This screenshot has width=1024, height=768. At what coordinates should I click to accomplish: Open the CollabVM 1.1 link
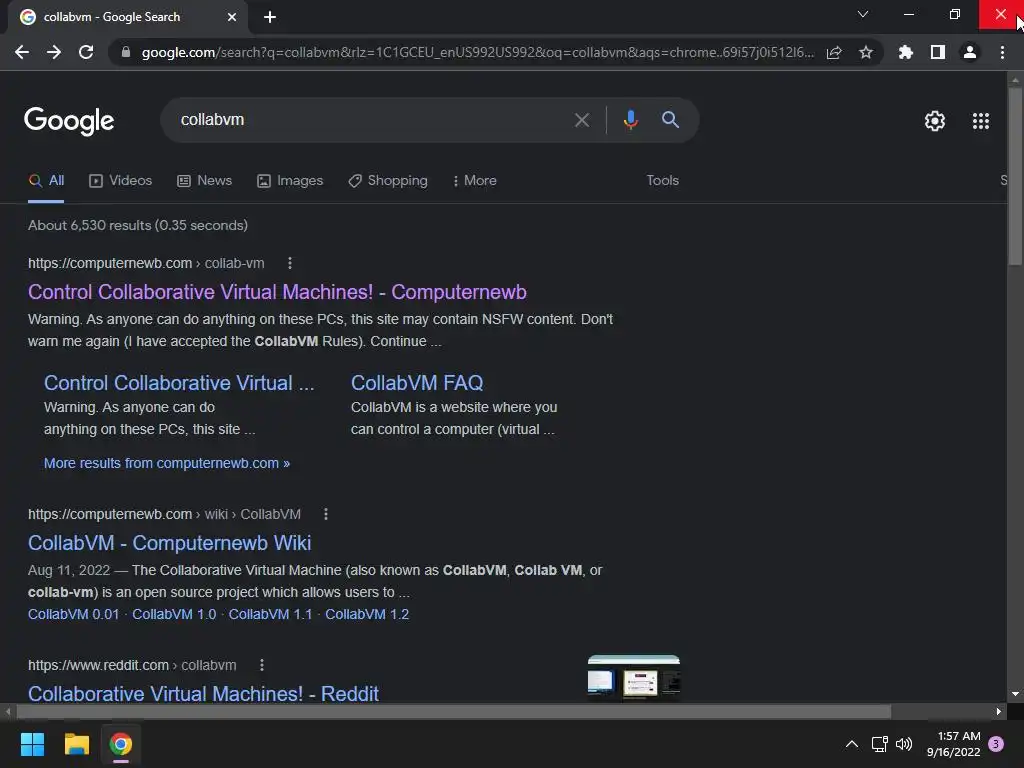[x=270, y=615]
